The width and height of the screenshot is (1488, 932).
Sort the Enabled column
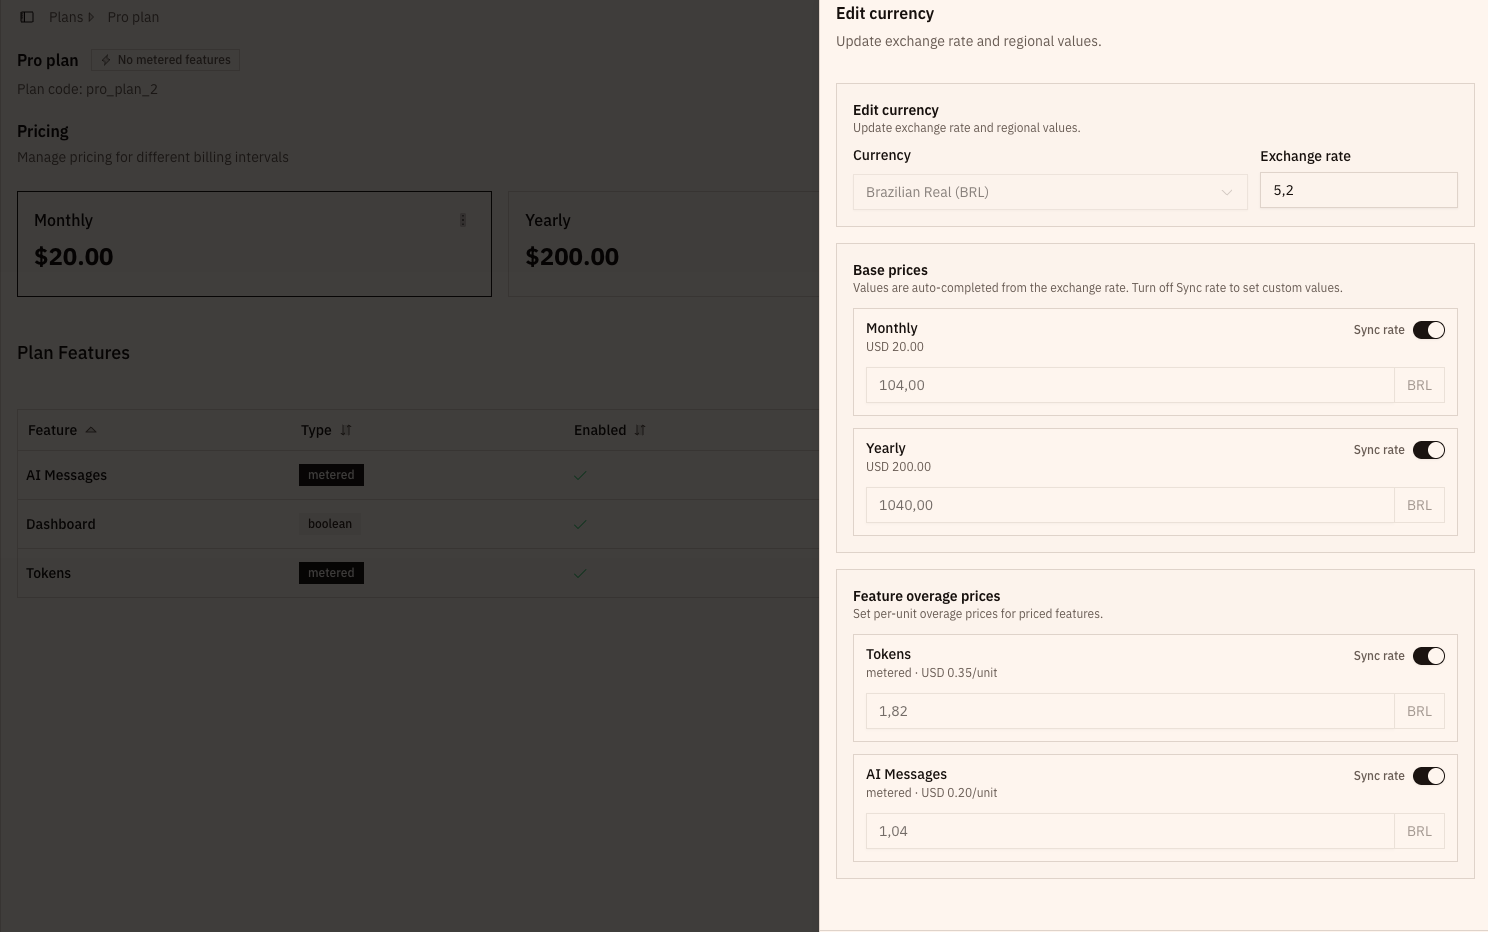(640, 430)
